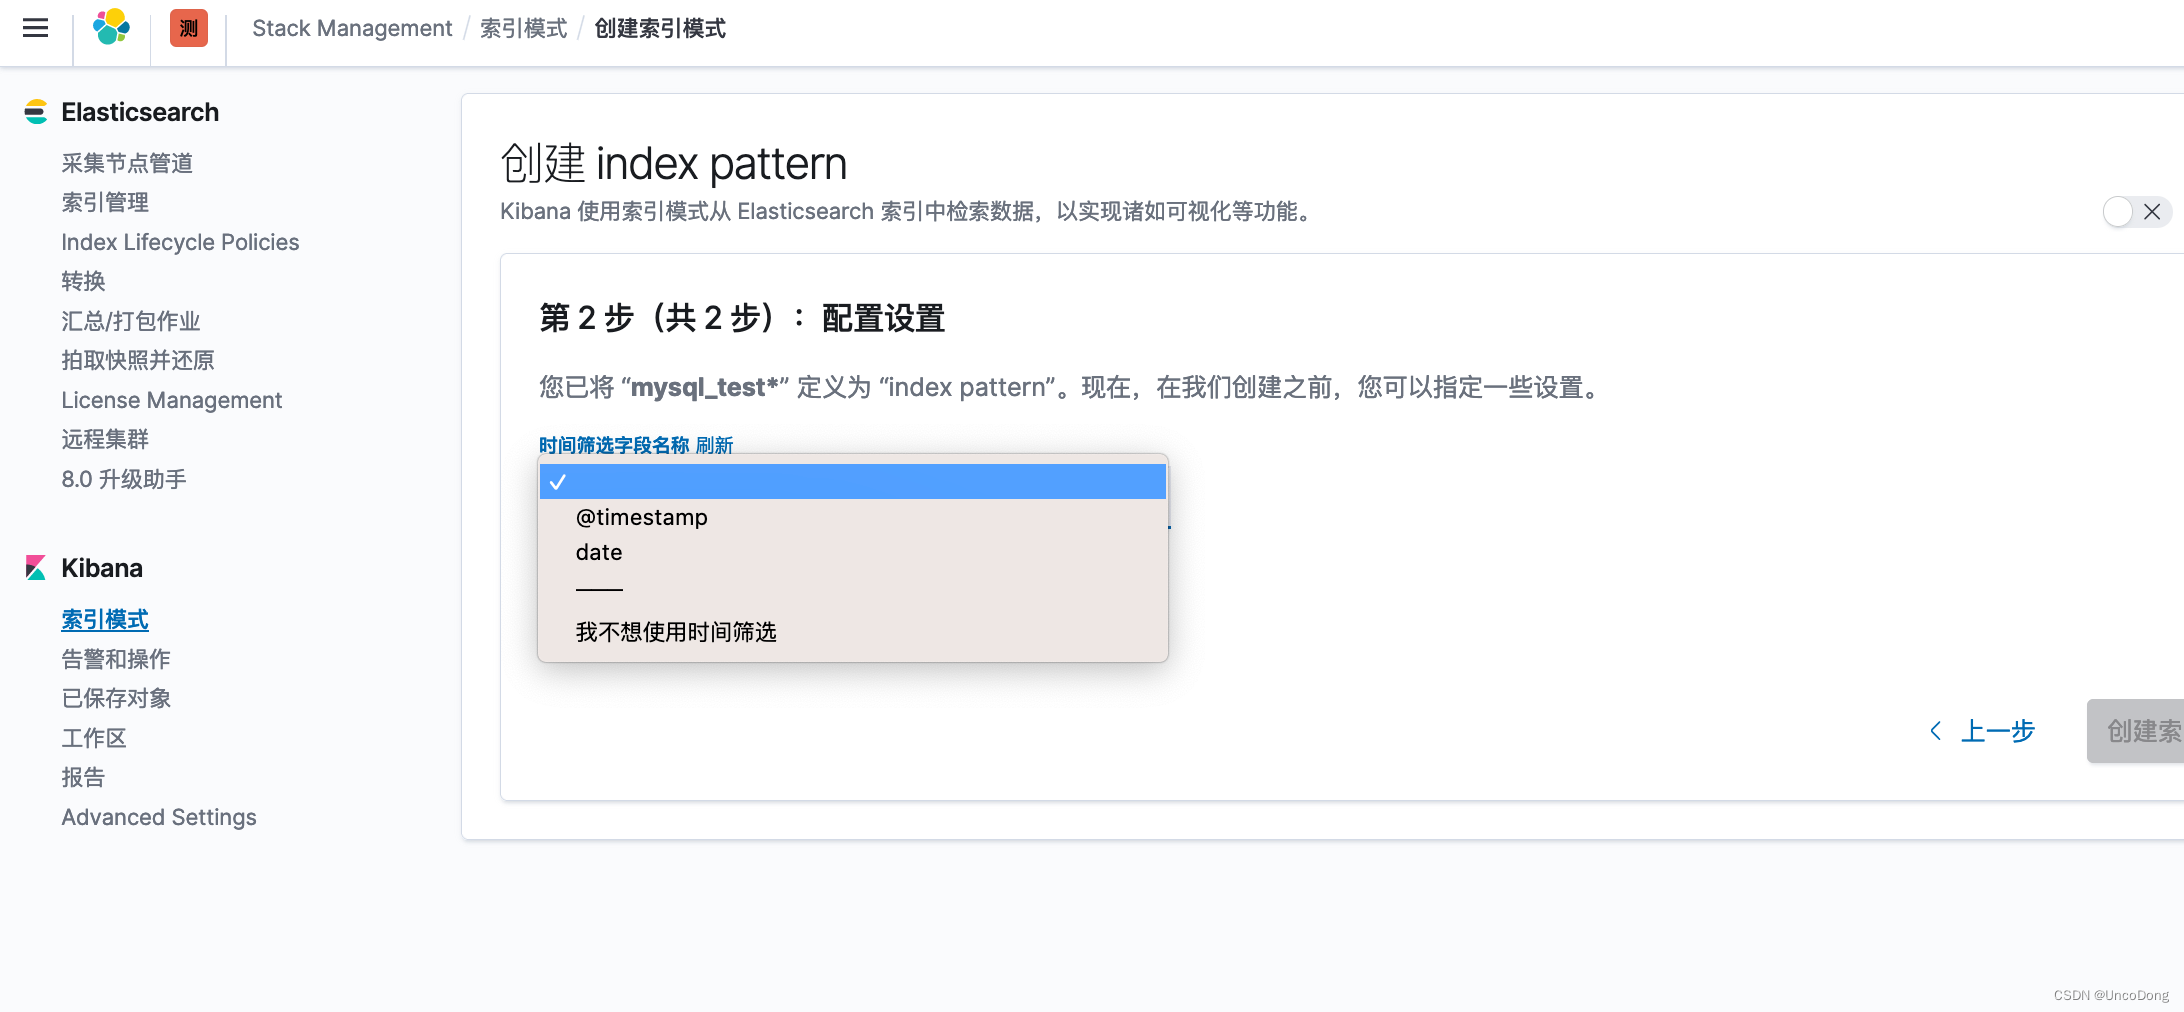Click the 创建索引模式 create button

pyautogui.click(x=2135, y=731)
